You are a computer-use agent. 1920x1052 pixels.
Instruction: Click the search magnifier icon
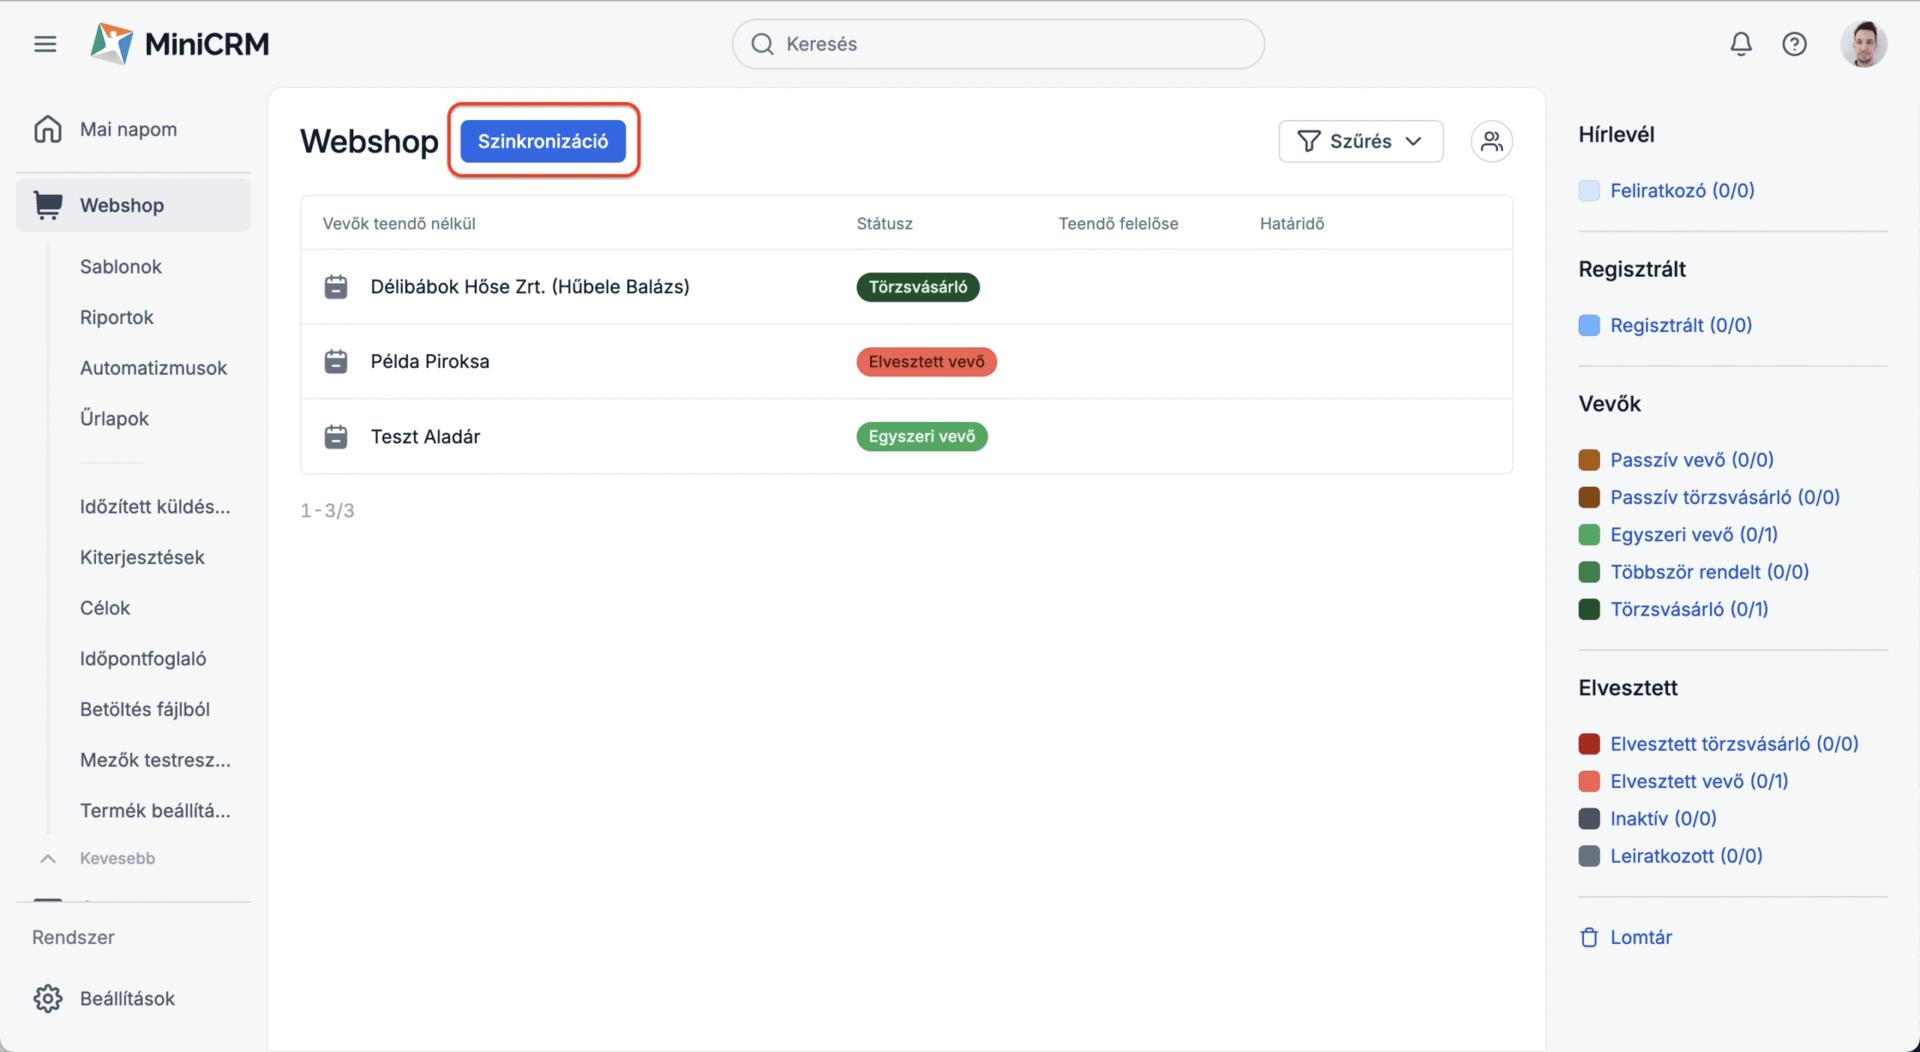point(762,44)
